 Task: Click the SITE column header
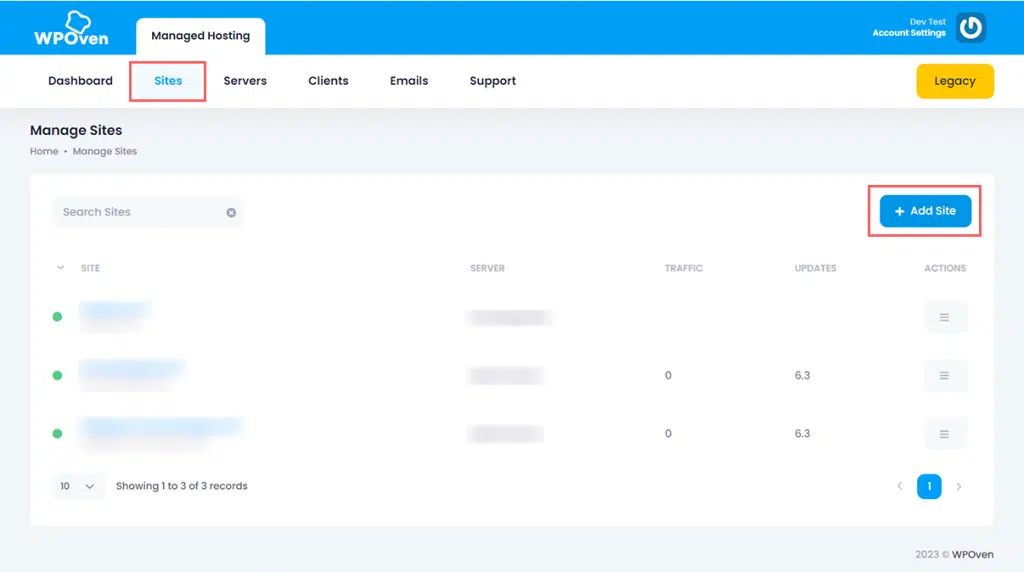[90, 268]
